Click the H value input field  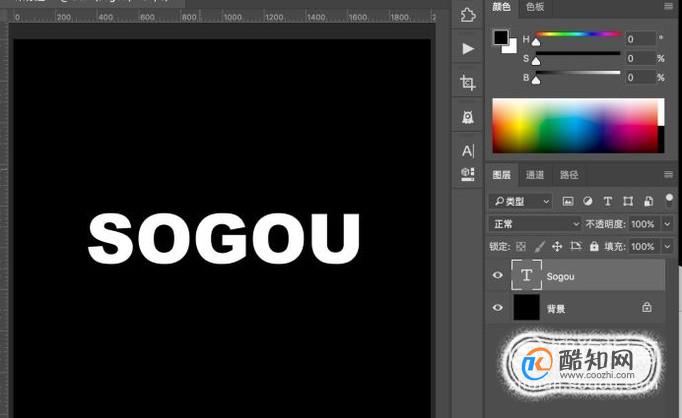click(640, 39)
